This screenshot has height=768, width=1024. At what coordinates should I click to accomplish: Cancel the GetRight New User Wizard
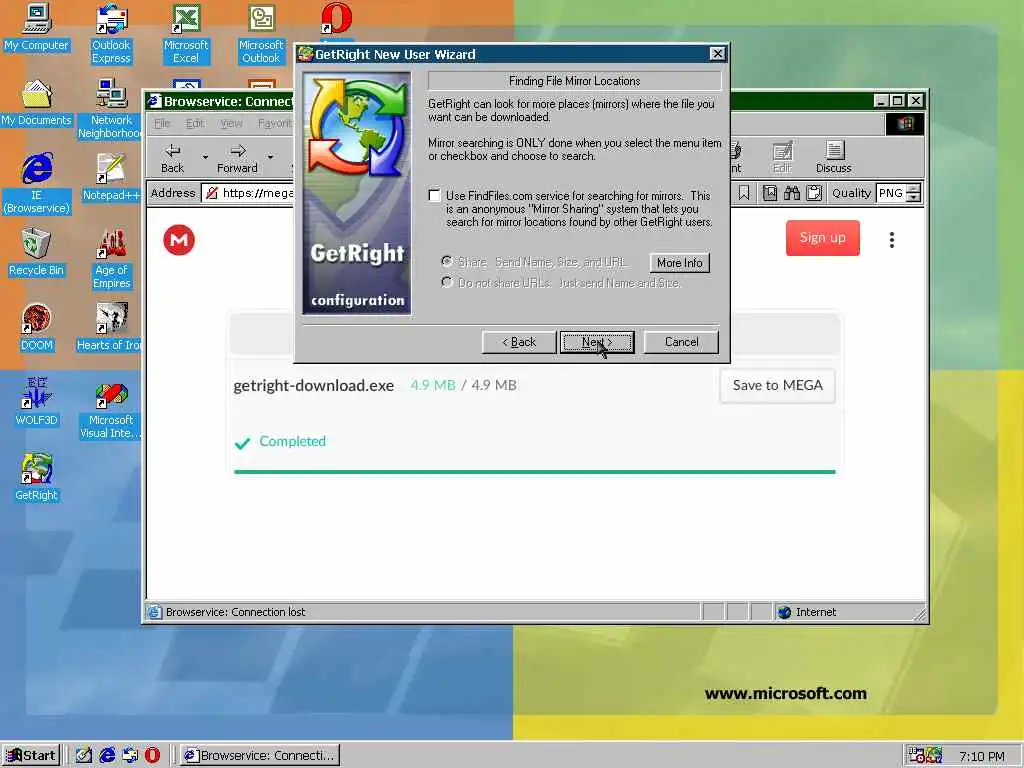681,342
